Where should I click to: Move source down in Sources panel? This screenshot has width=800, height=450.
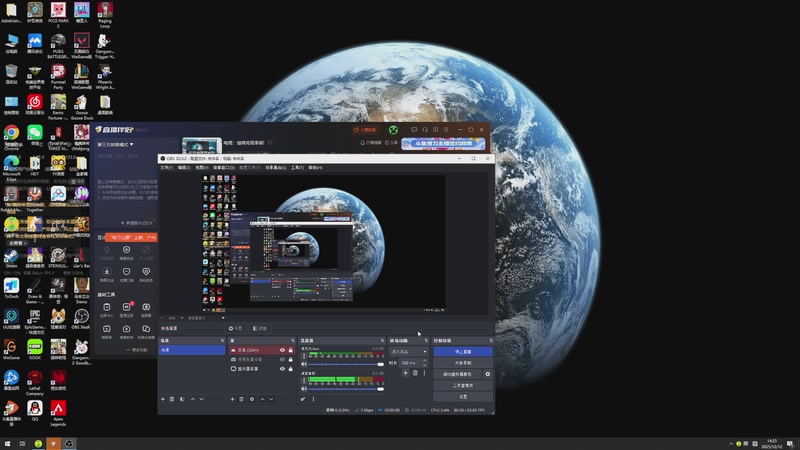pyautogui.click(x=271, y=399)
